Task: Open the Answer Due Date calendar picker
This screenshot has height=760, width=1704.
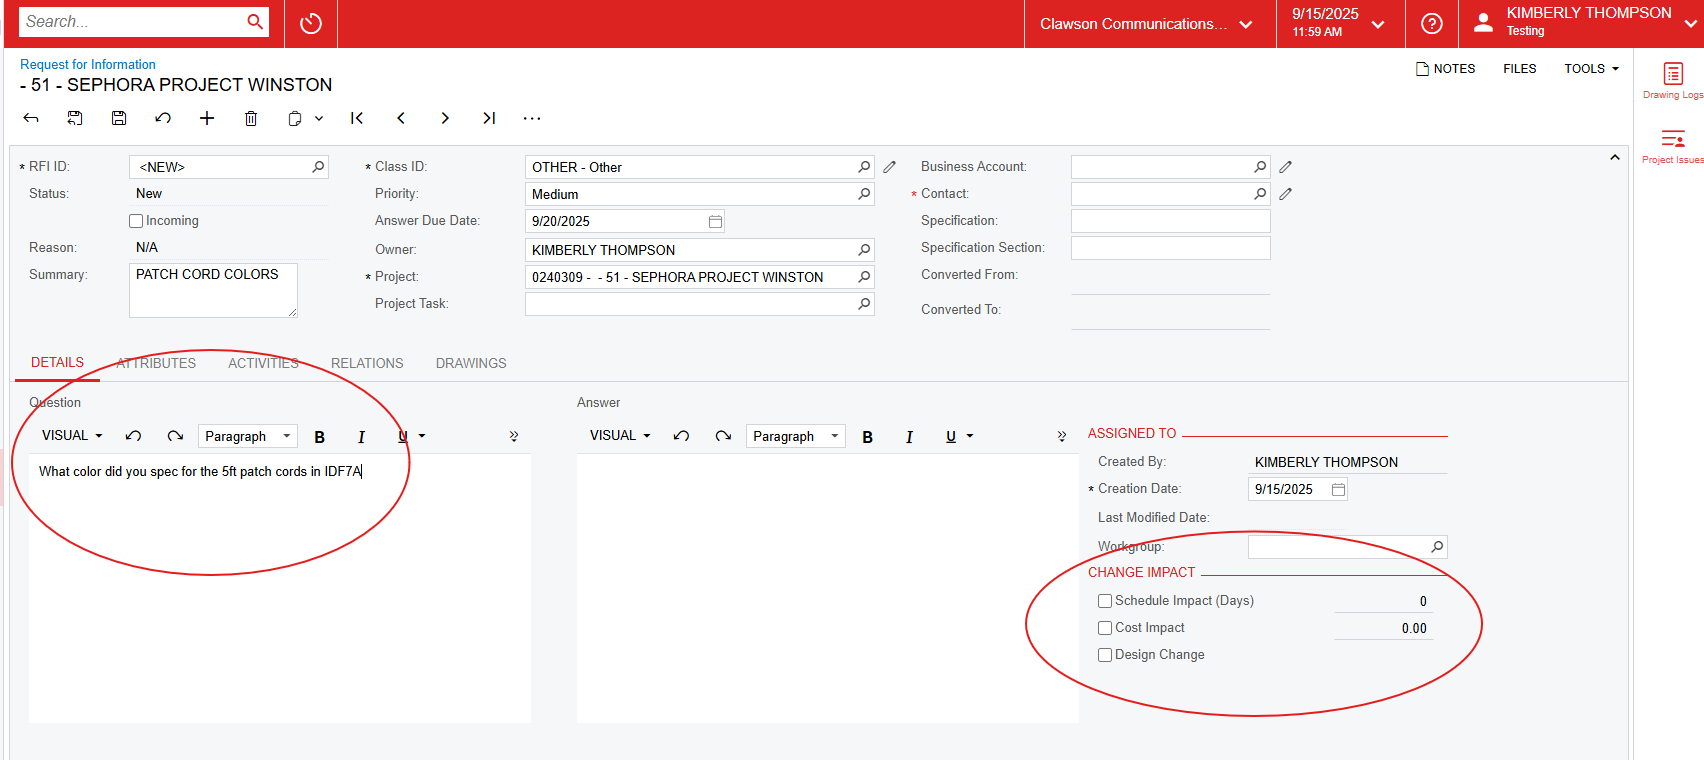Action: 715,221
